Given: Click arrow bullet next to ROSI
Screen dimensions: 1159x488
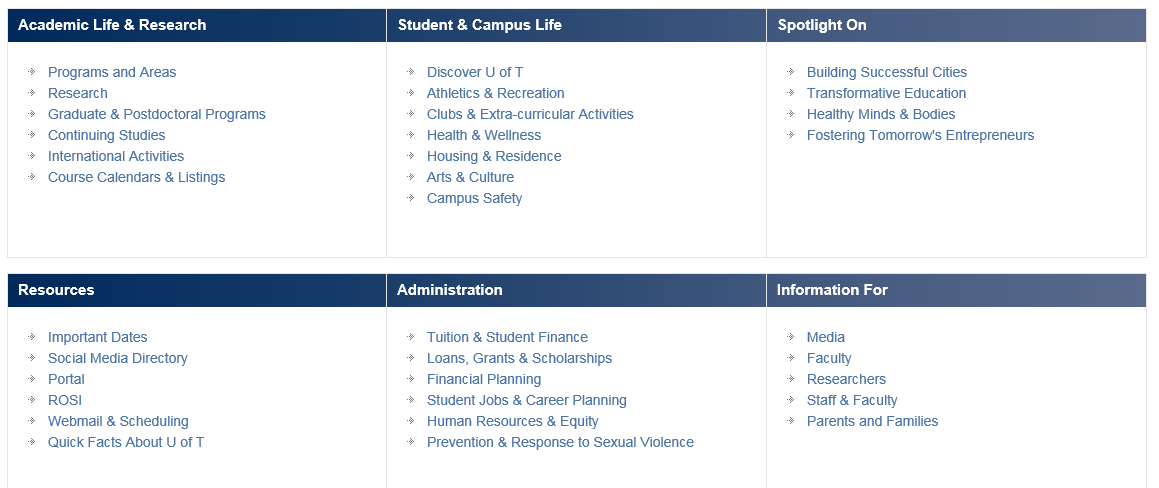Looking at the screenshot, I should [32, 400].
